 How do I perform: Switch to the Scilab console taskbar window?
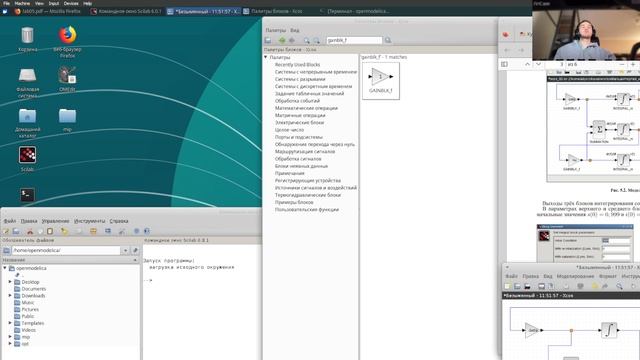point(126,11)
